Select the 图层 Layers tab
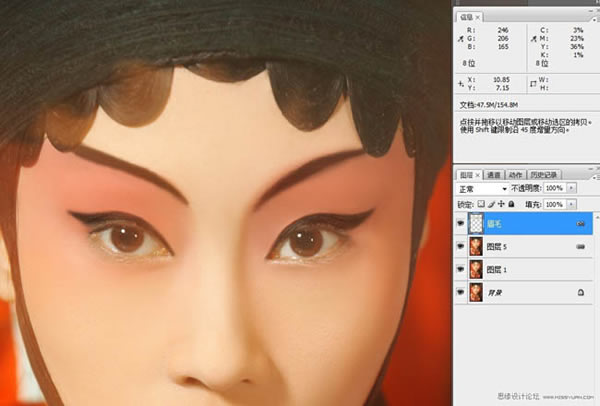Viewport: 600px width, 406px height. [466, 175]
